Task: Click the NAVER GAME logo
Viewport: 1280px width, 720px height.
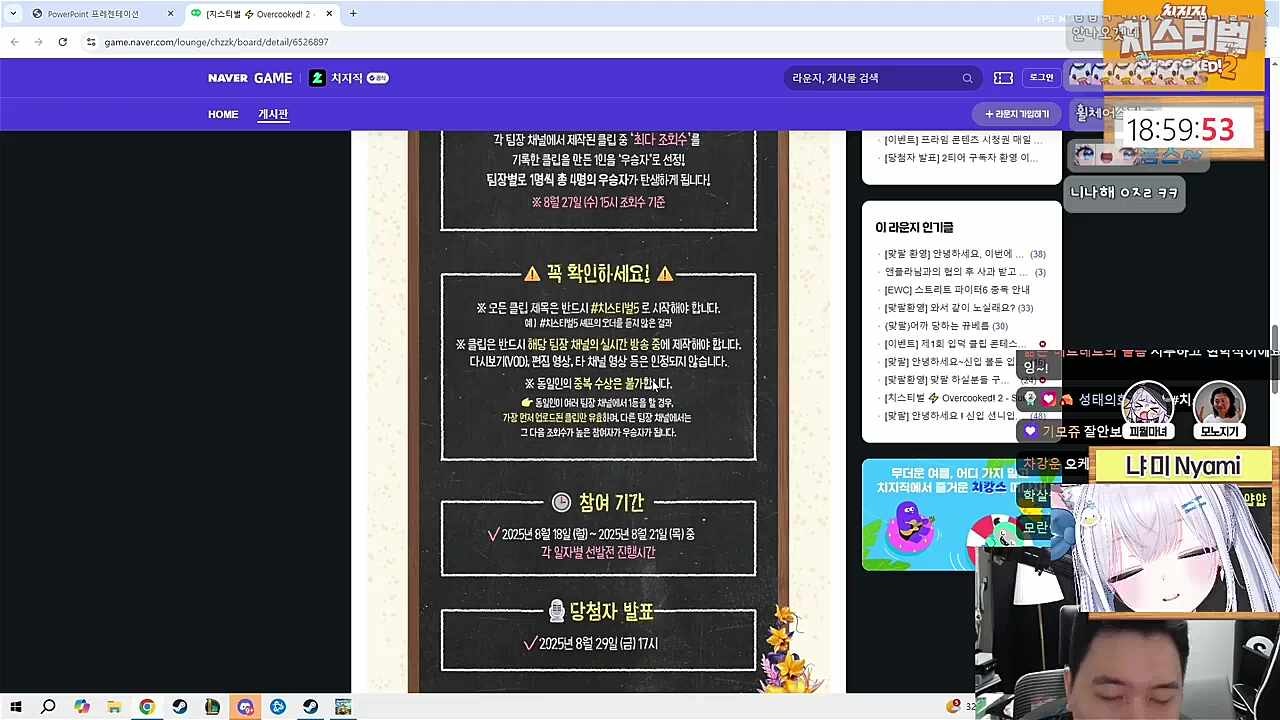Action: coord(250,78)
